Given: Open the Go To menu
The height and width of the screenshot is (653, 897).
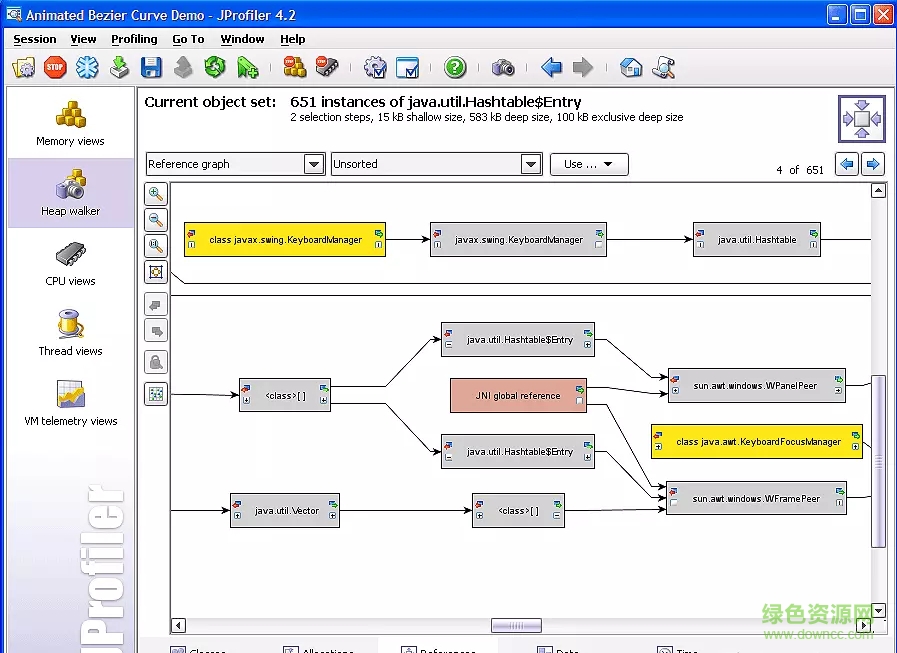Looking at the screenshot, I should point(188,39).
